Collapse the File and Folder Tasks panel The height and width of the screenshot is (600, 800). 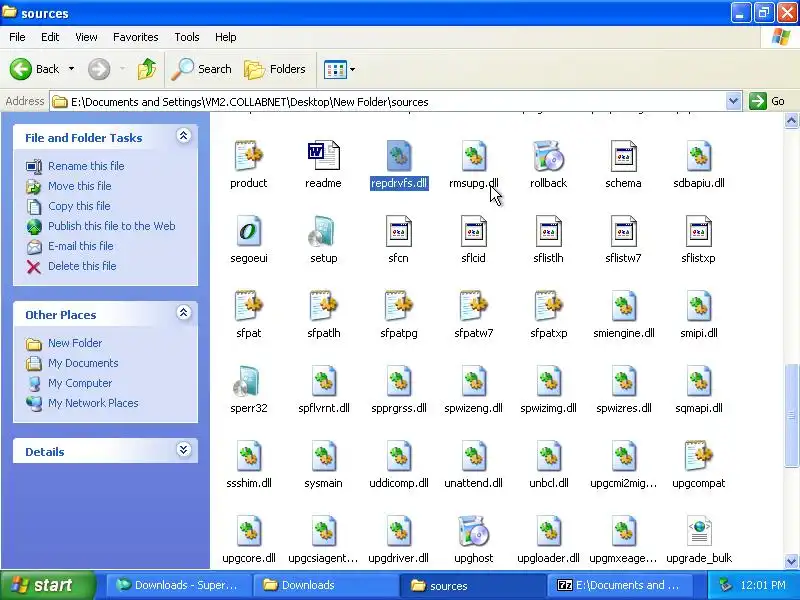coord(183,136)
